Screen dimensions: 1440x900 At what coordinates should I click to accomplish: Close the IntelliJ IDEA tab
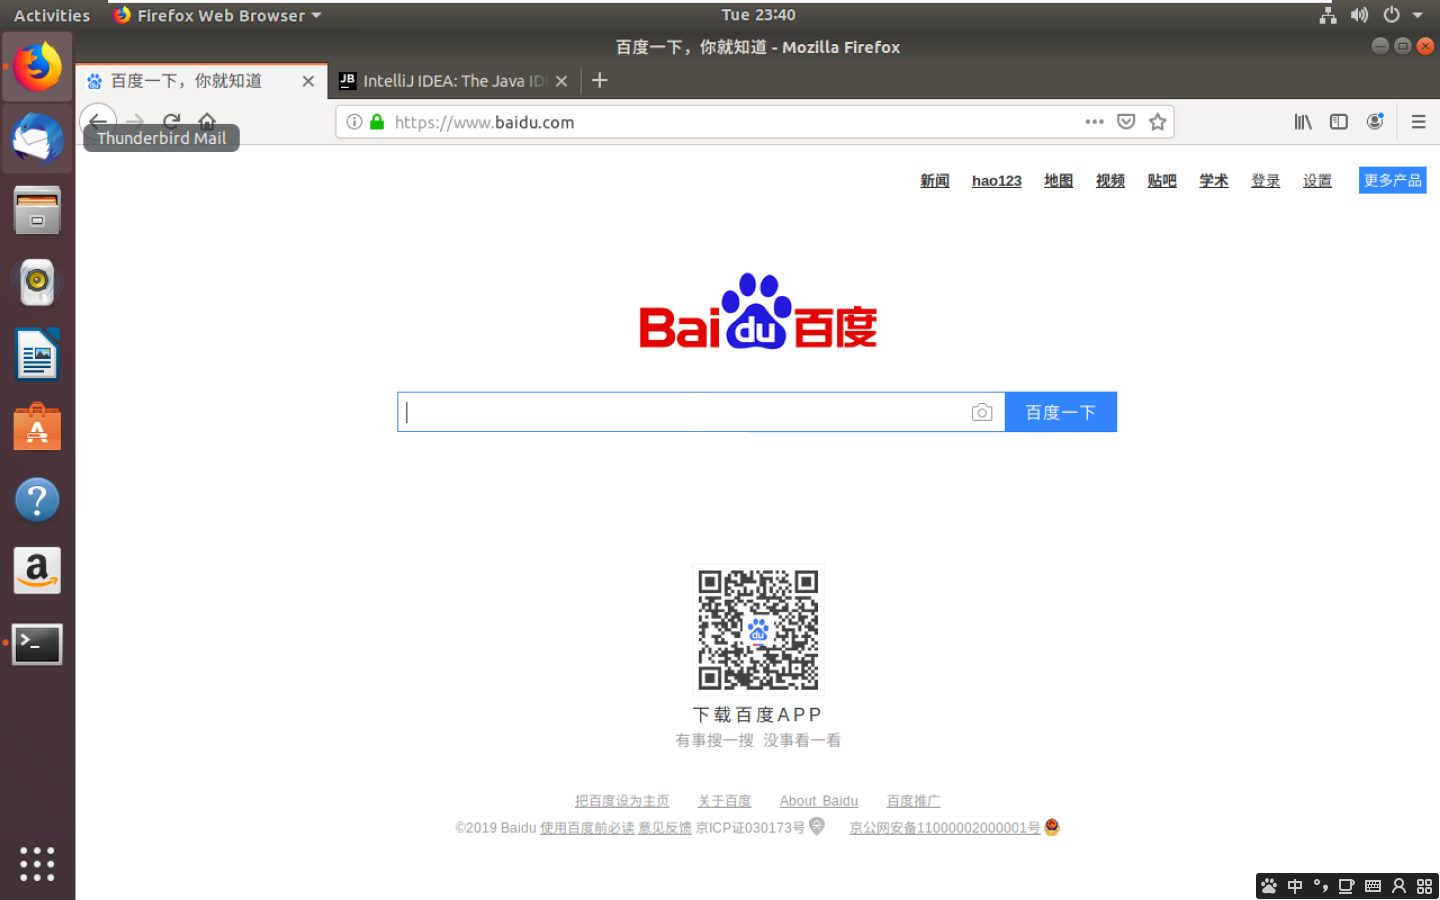click(x=562, y=81)
